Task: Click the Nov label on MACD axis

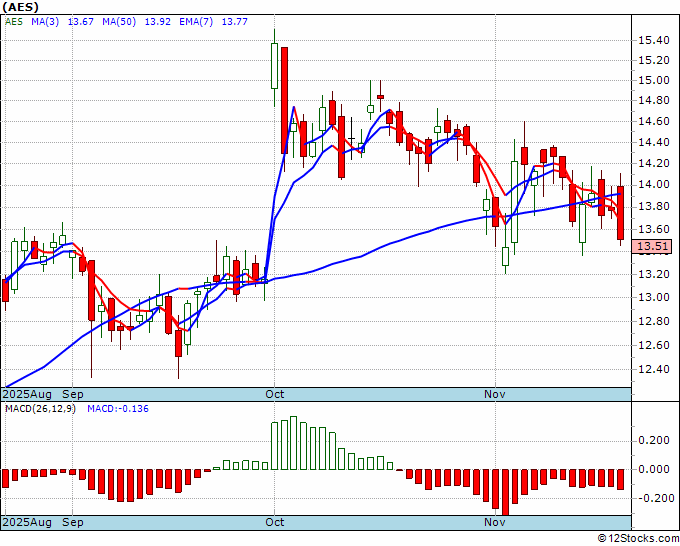Action: (x=495, y=522)
